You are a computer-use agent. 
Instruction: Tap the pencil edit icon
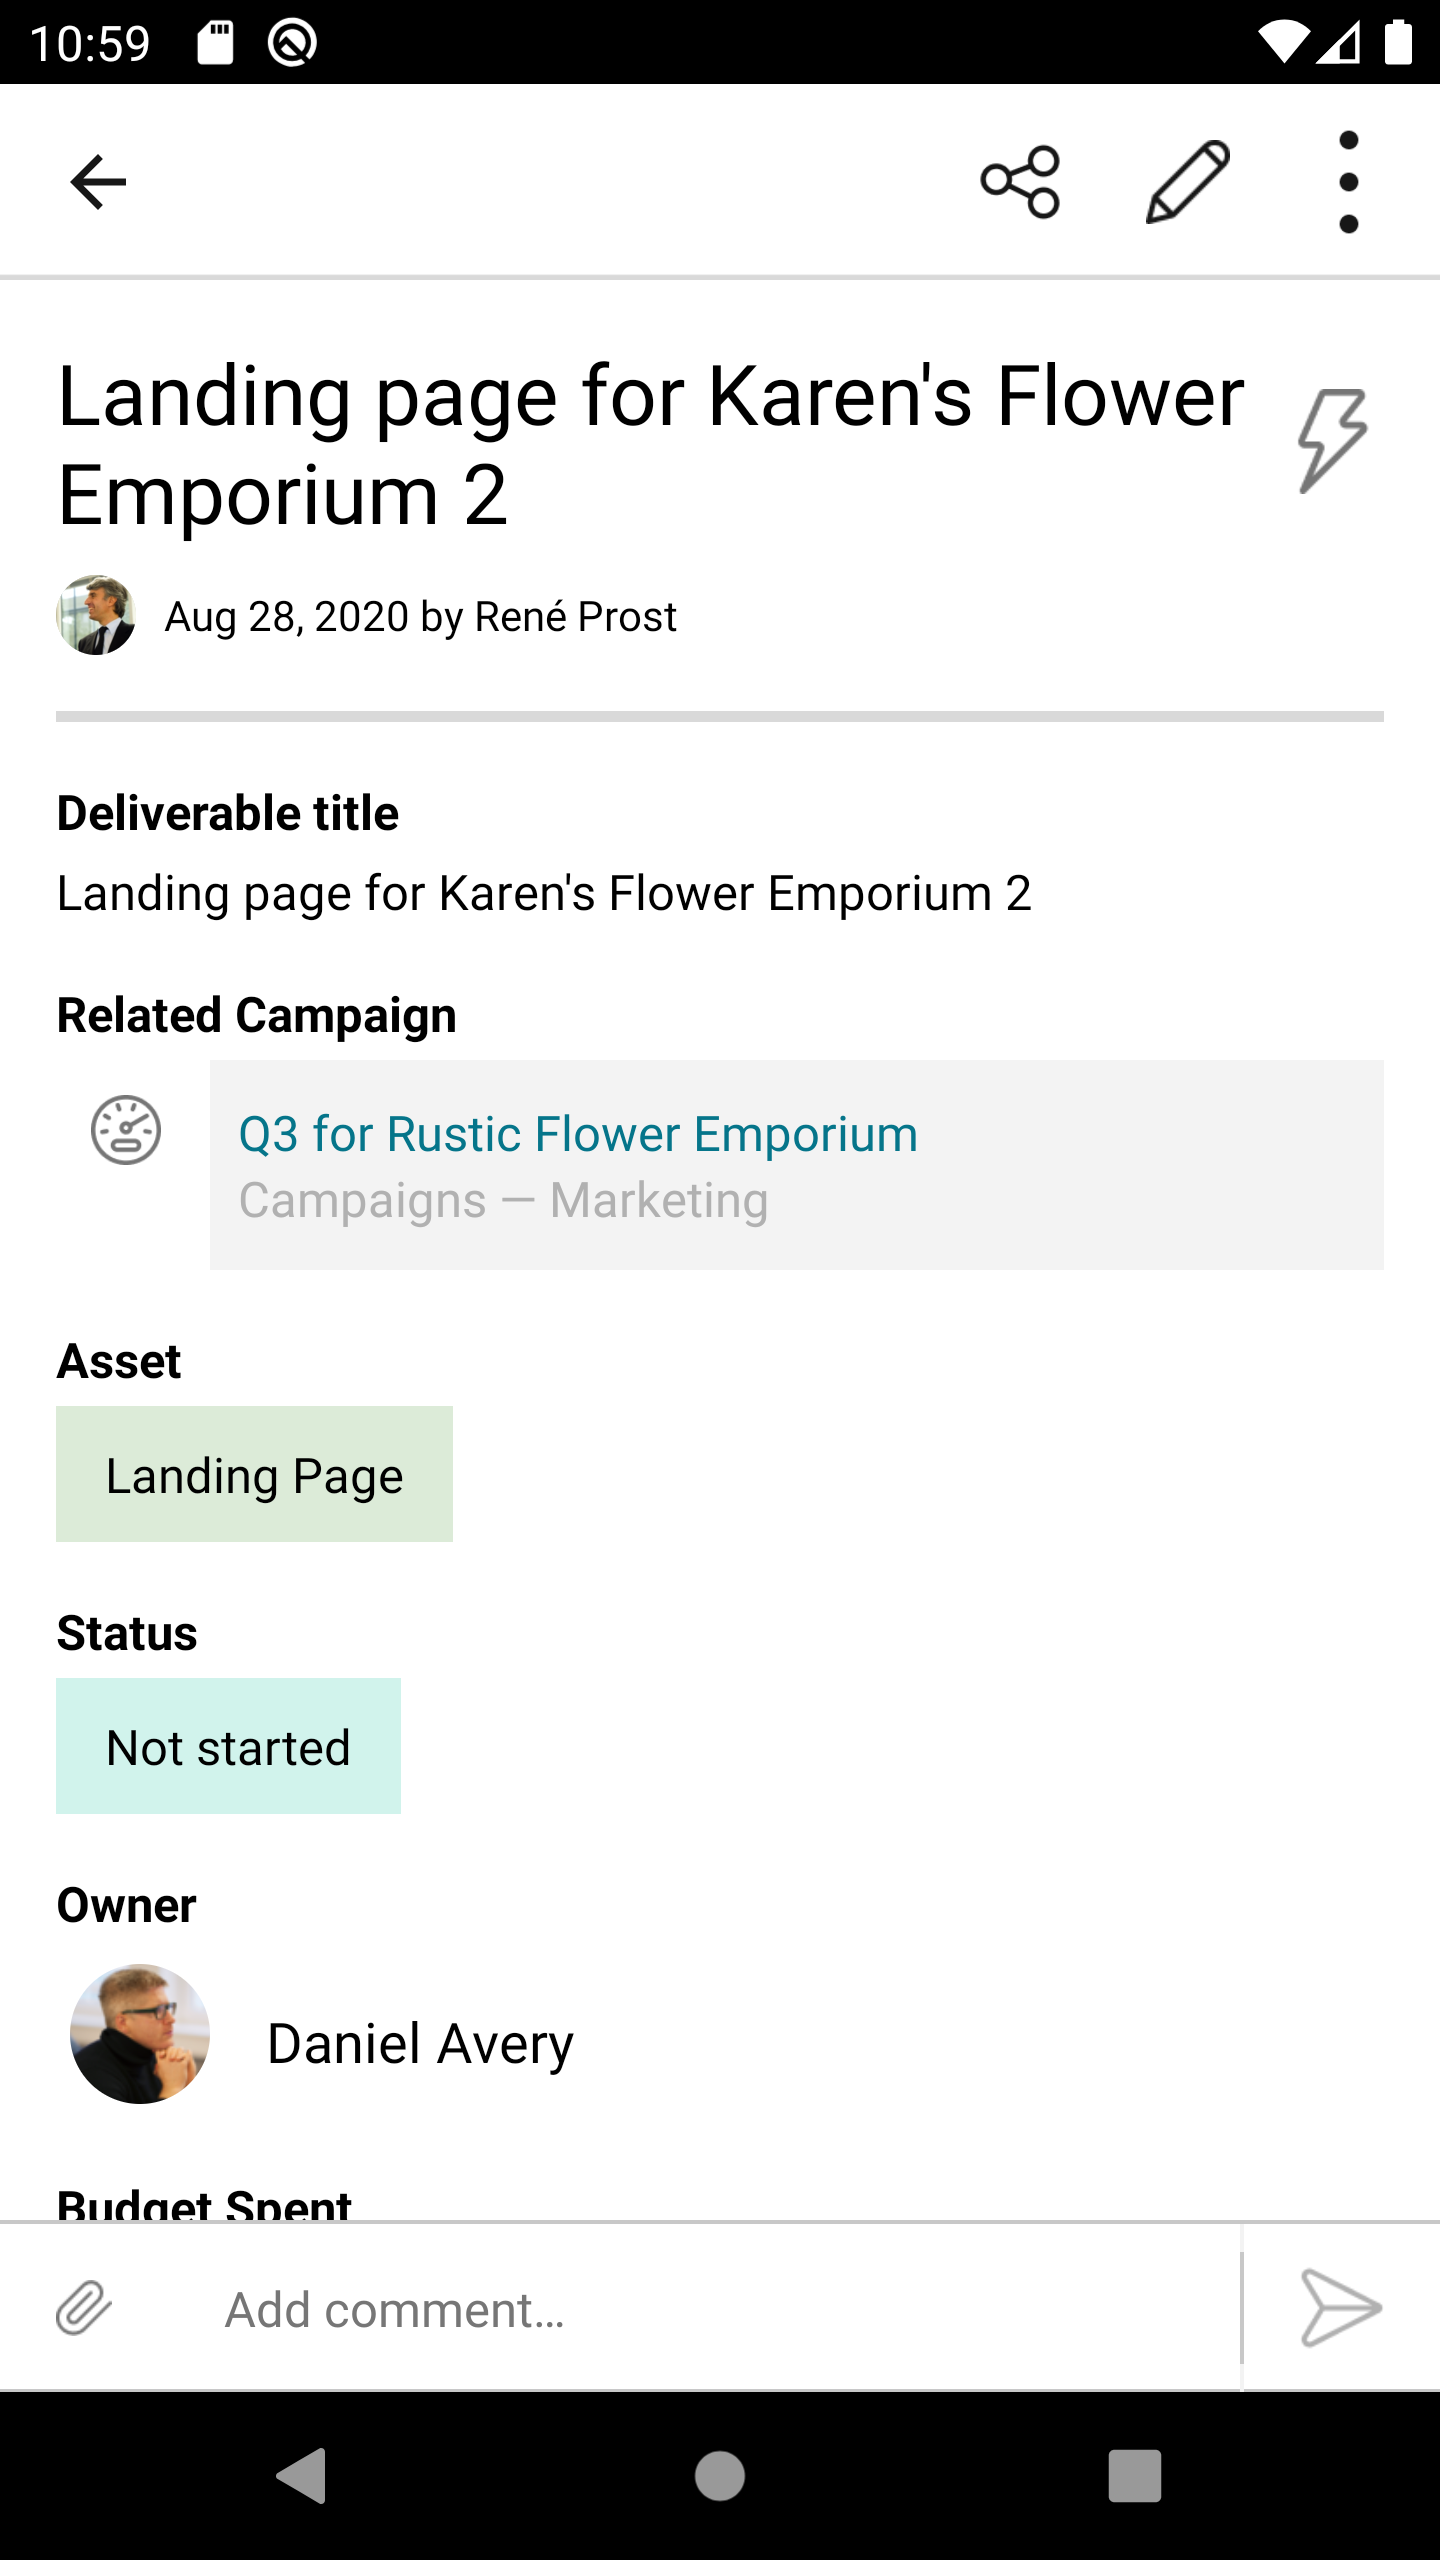tap(1187, 182)
